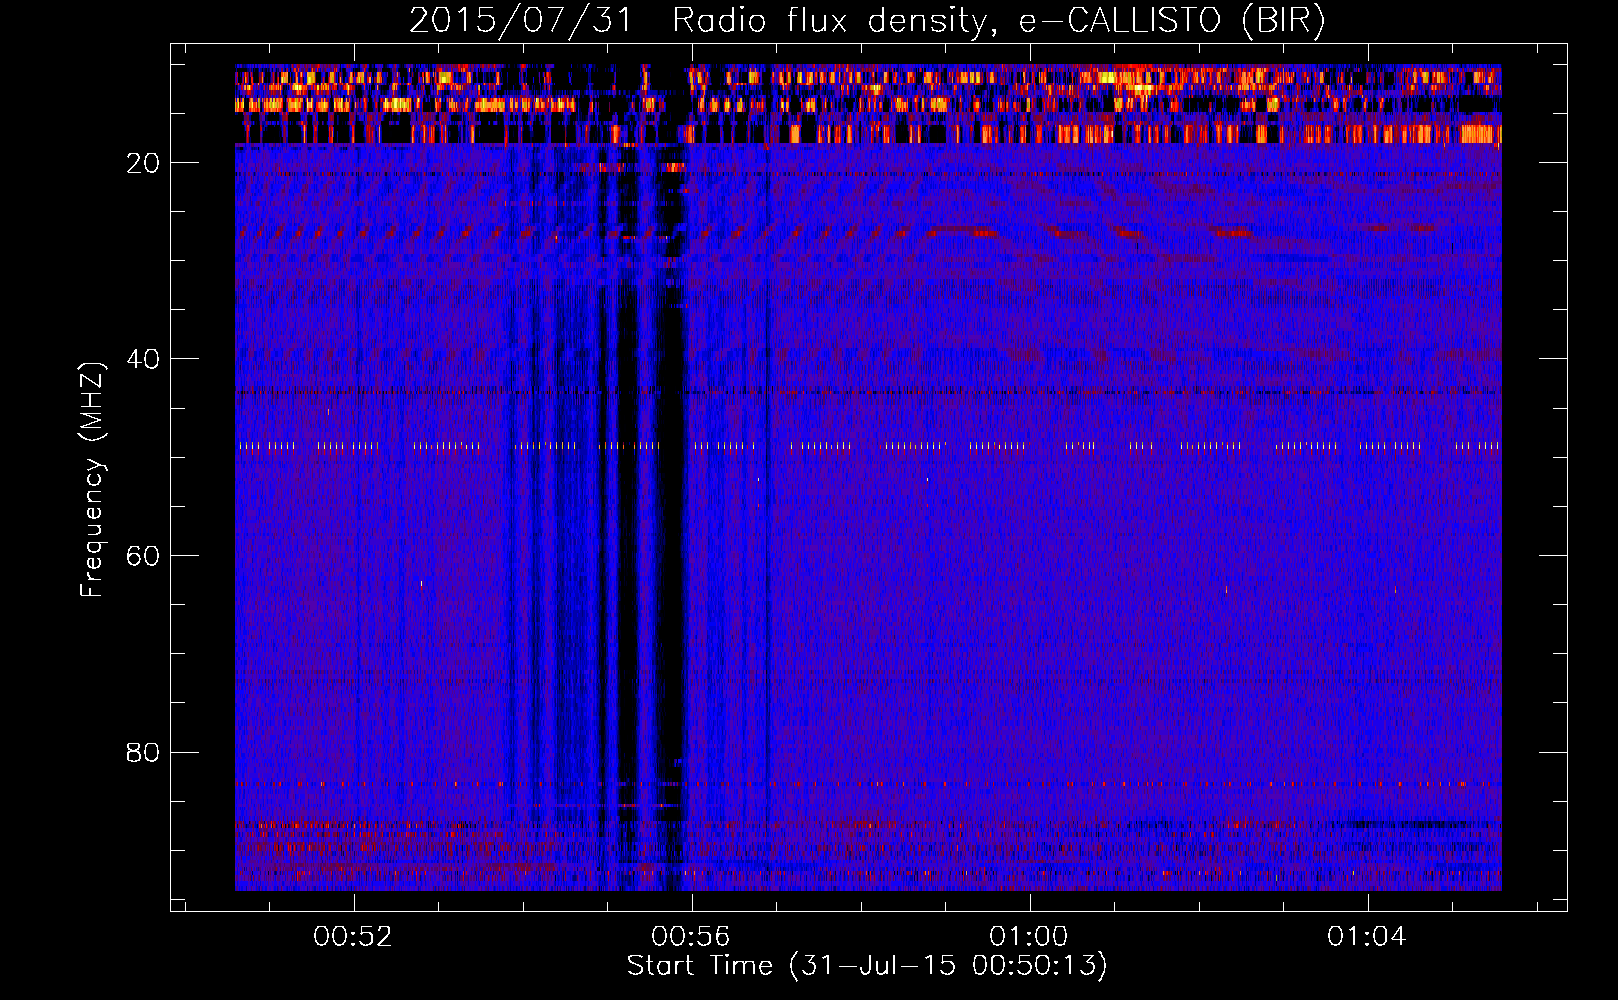Click the 'Start Time (31-Jul-15 00:50:13)' label
Viewport: 1618px width, 1000px height.
coord(867,966)
